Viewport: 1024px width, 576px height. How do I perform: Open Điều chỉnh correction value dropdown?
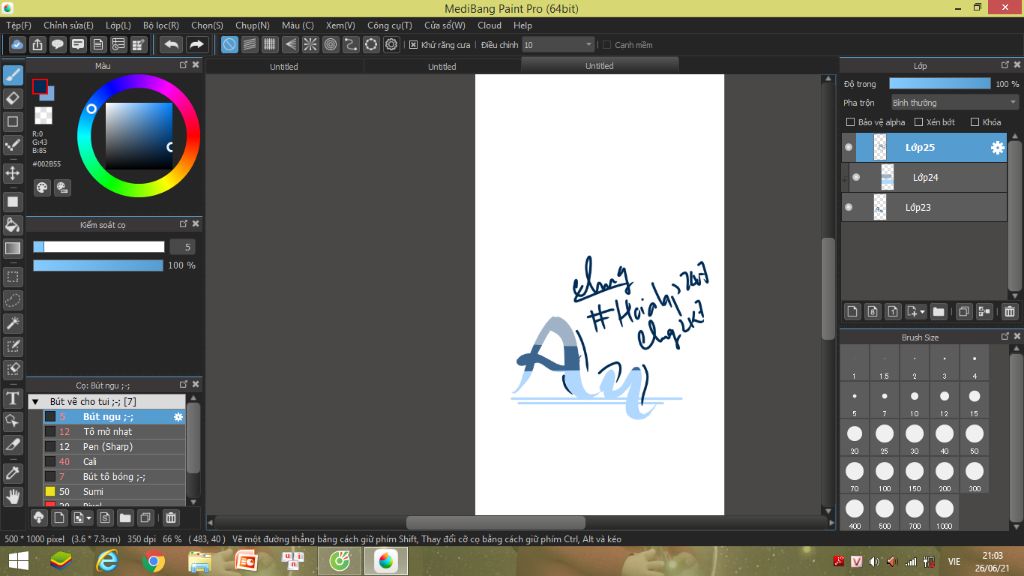(558, 45)
